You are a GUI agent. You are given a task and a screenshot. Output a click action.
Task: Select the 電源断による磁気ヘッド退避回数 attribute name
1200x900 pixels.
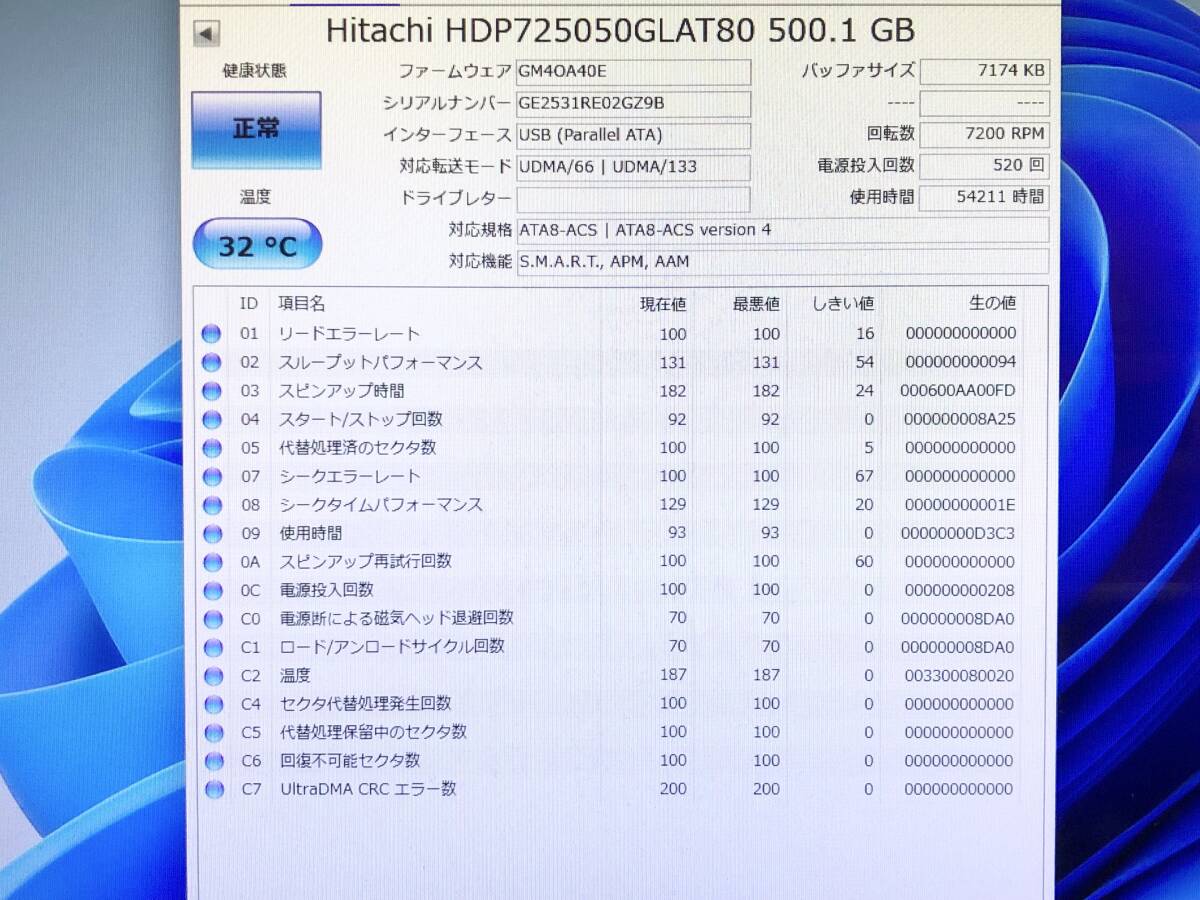(x=396, y=619)
